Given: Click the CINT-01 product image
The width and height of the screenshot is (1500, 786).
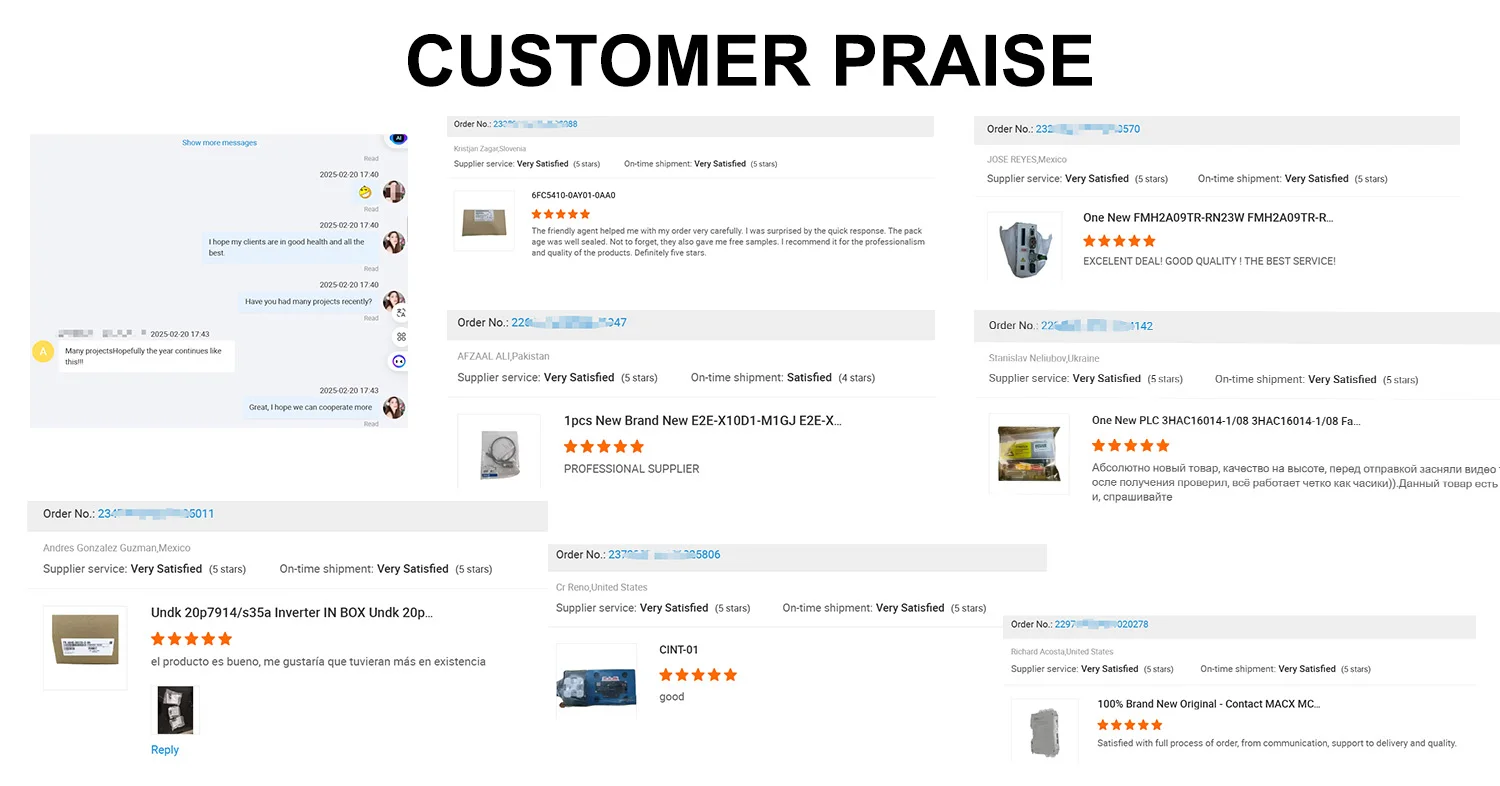Looking at the screenshot, I should [596, 680].
